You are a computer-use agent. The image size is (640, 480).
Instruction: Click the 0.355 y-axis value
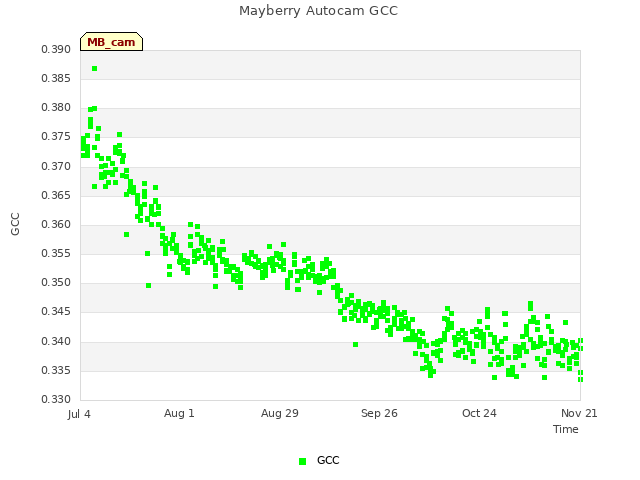56,253
